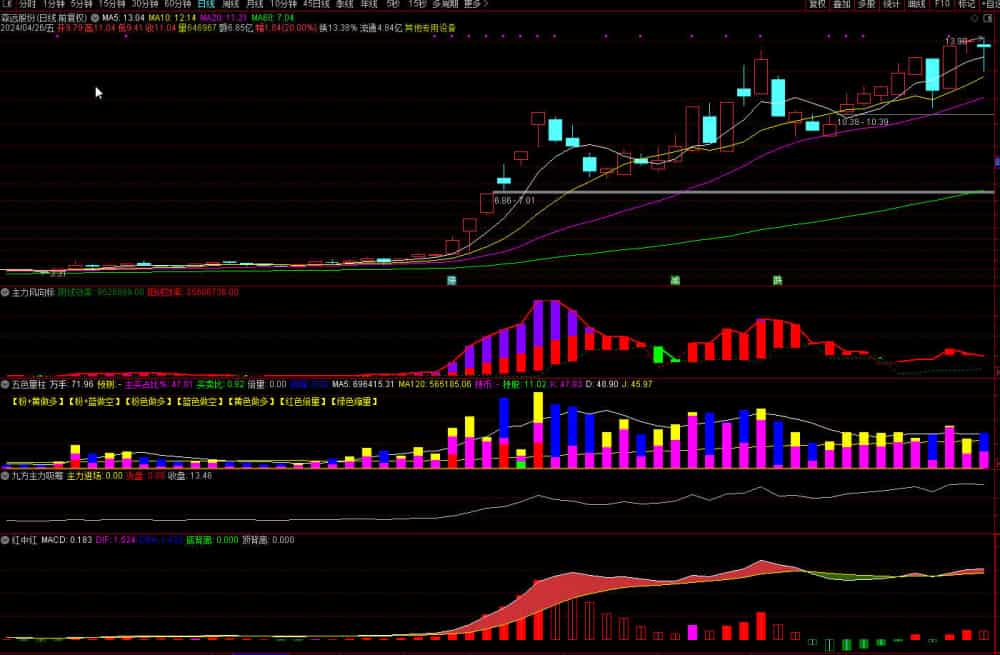Click the MA5: 13.04 value
The image size is (1000, 655).
(x=123, y=18)
